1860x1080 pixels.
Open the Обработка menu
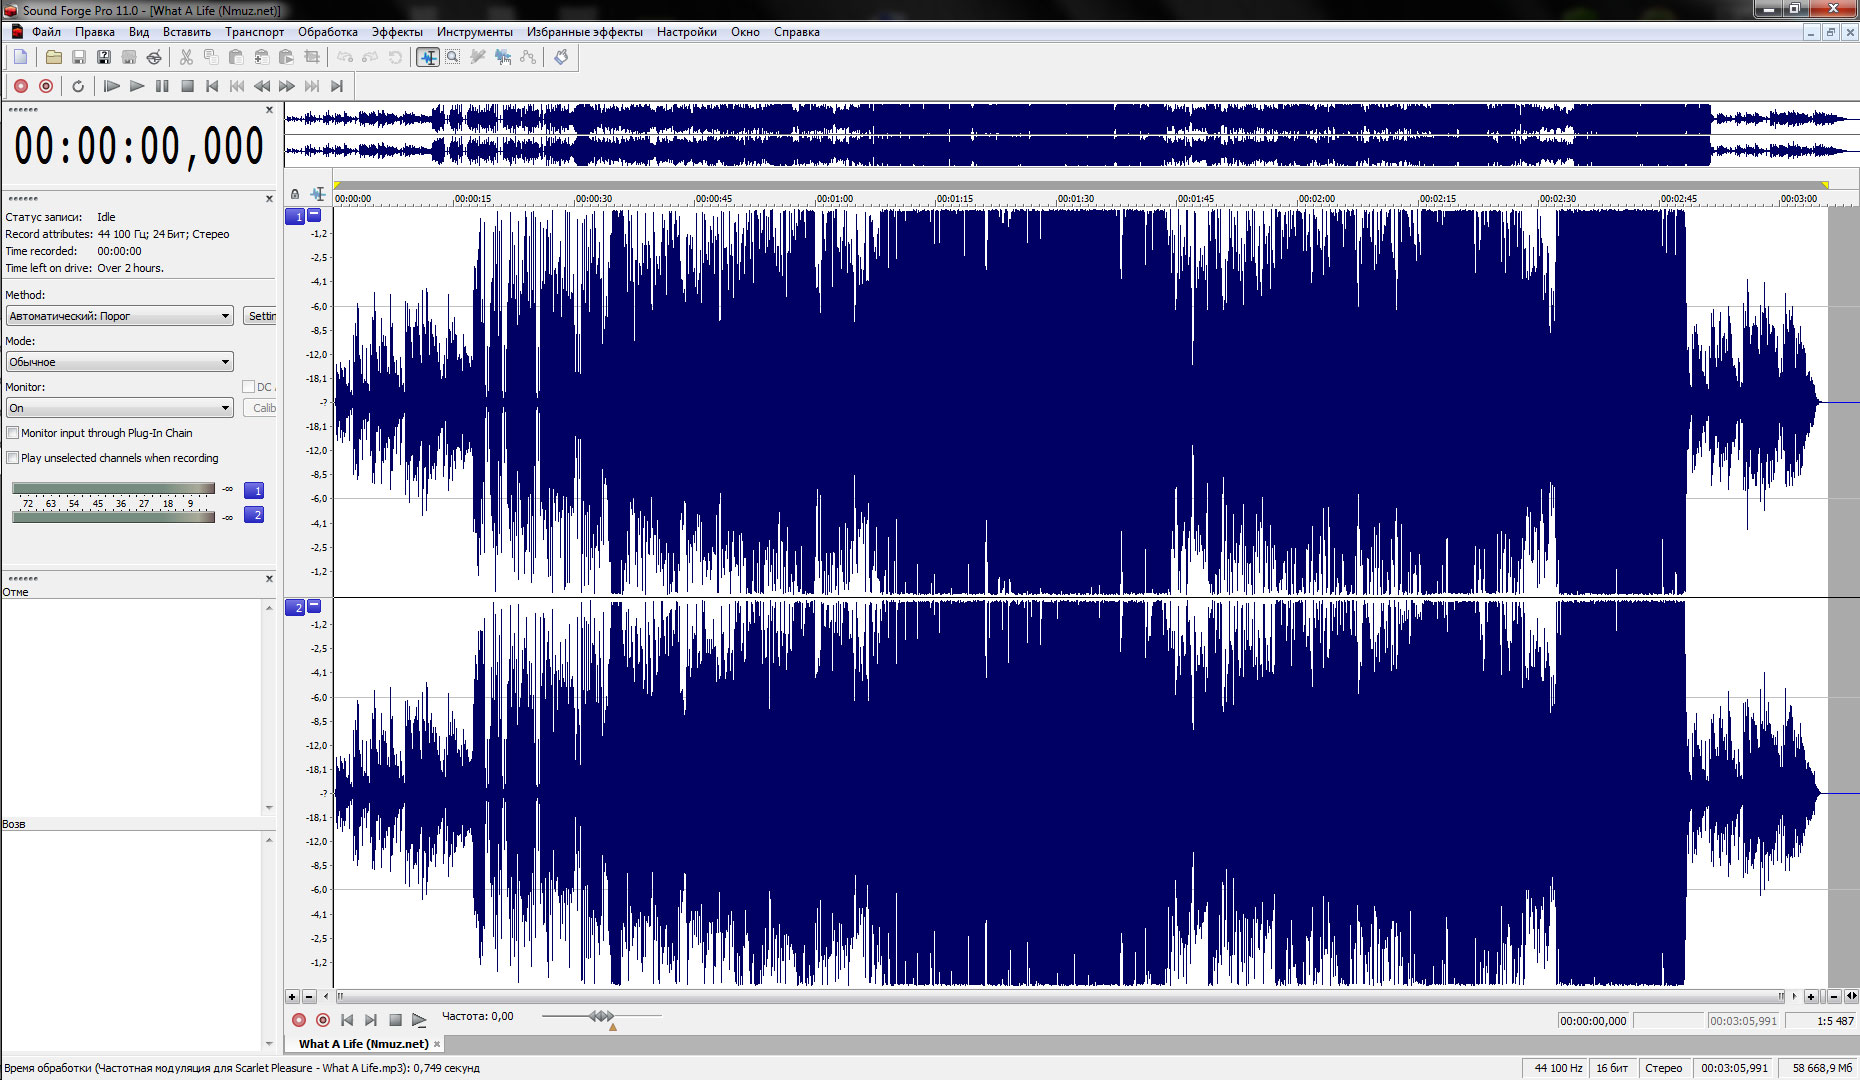click(x=328, y=32)
